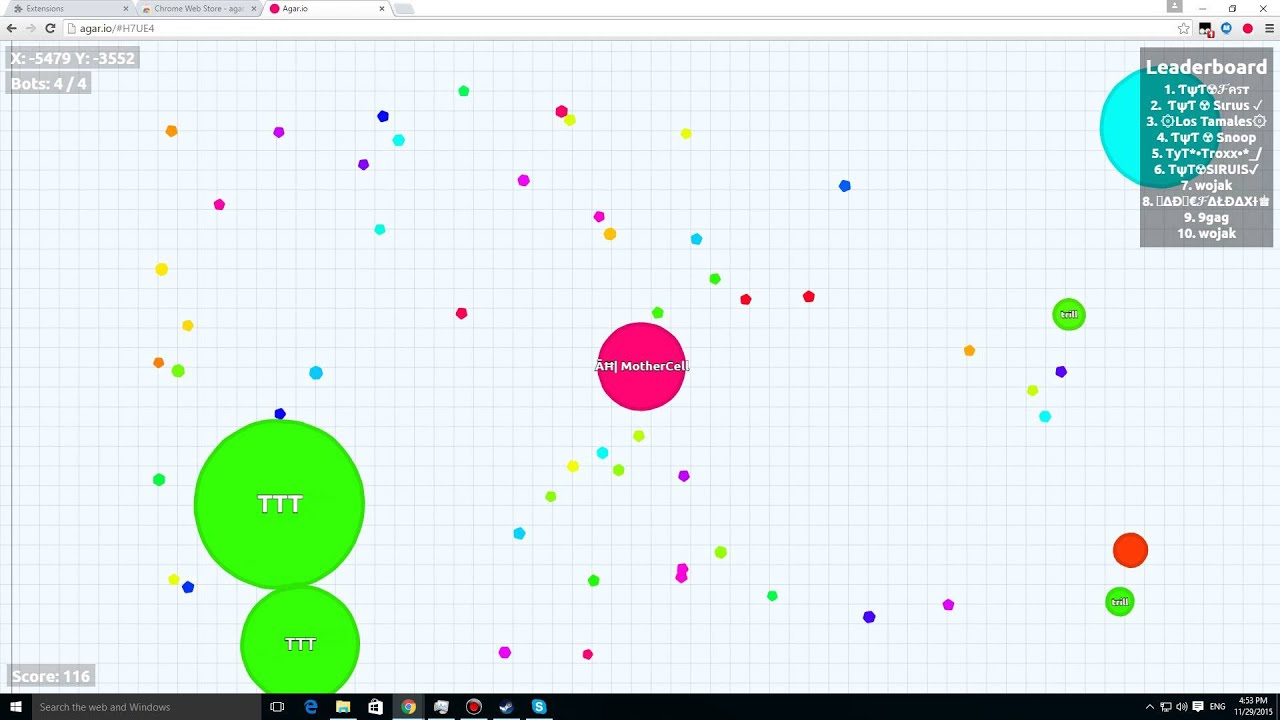Click the small green 'troll' cell near orange-red cell
1280x720 pixels.
click(x=1120, y=602)
